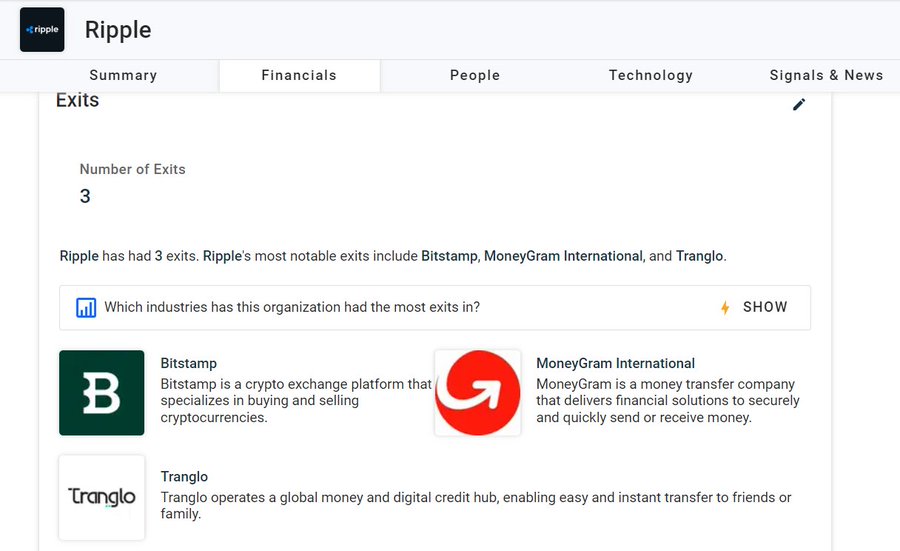The height and width of the screenshot is (551, 900).
Task: Click the bar chart insights icon
Action: (x=86, y=308)
